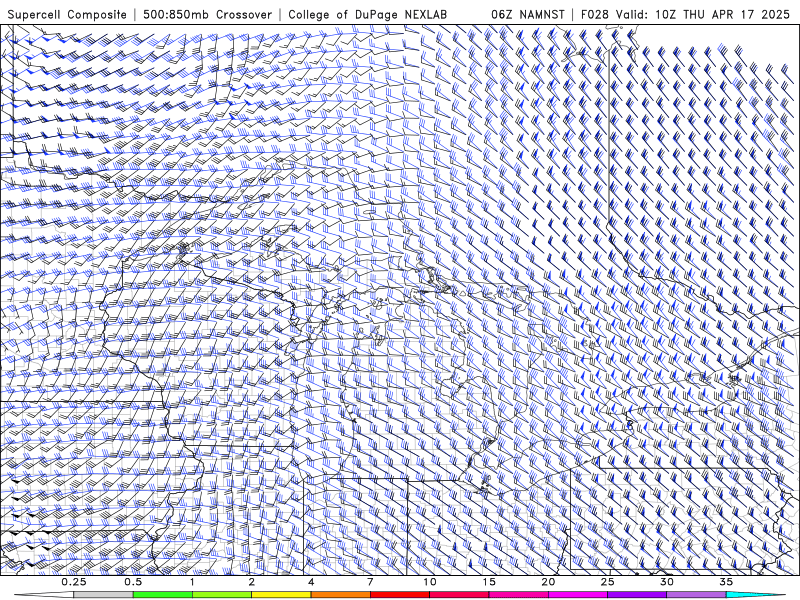Viewport: 800px width, 600px height.
Task: Click the legend value 25
Action: click(607, 582)
